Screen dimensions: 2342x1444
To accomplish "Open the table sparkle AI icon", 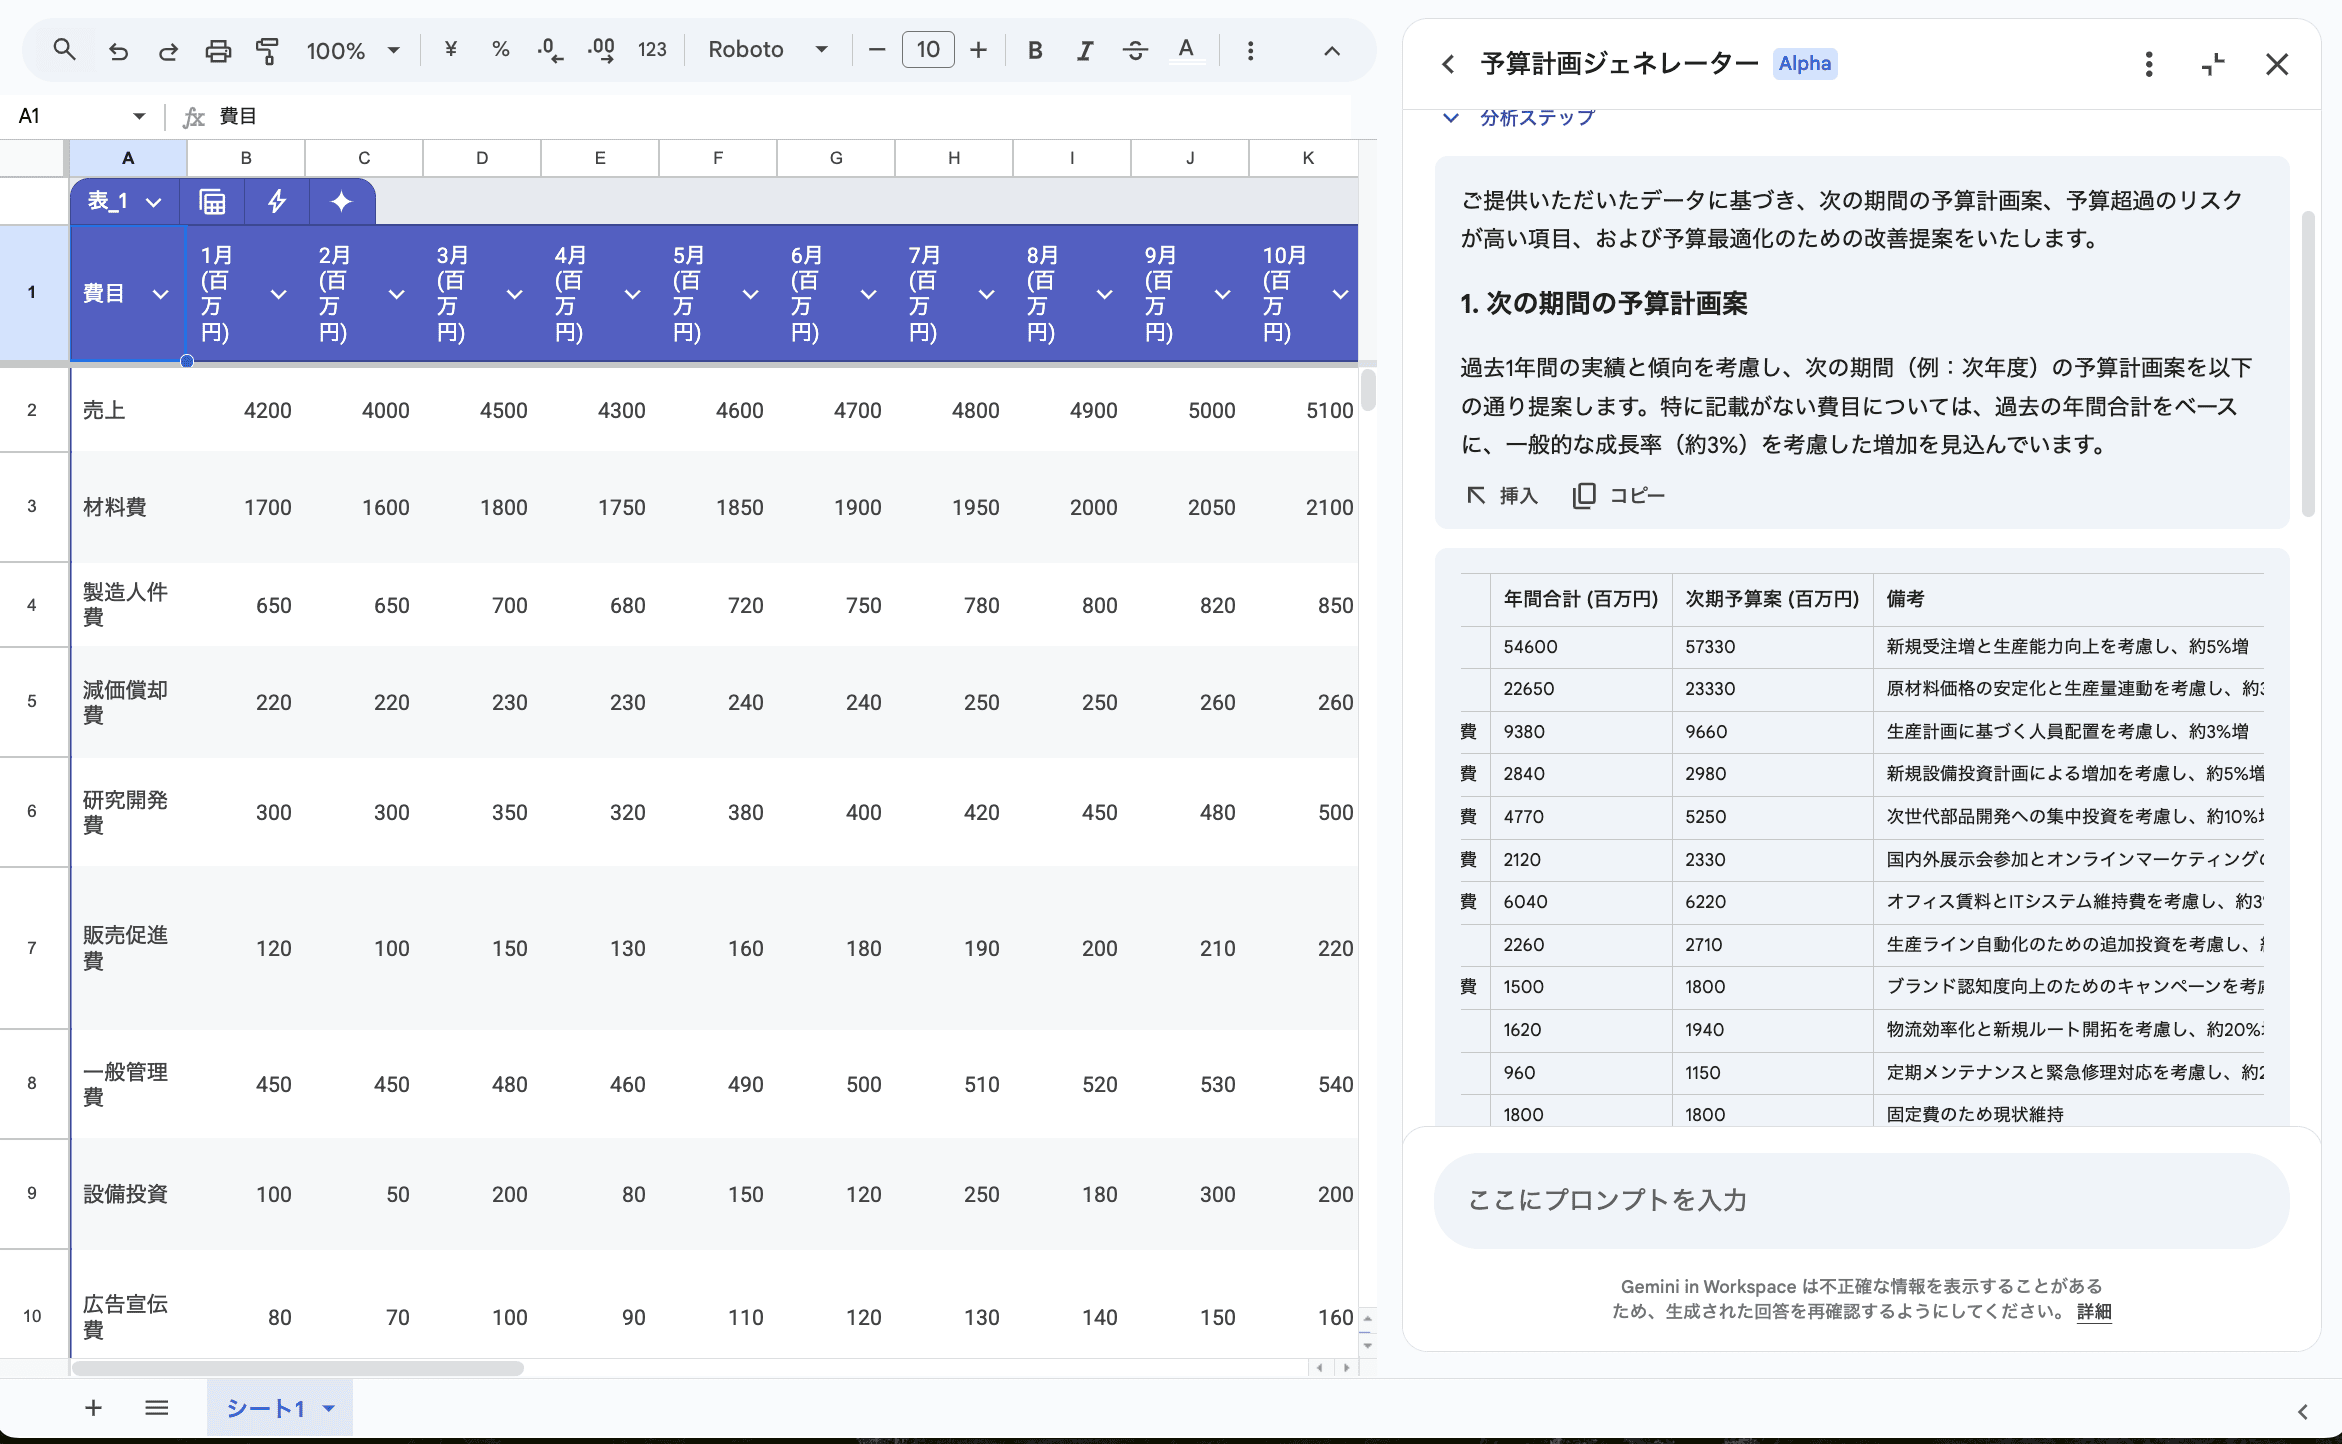I will (x=341, y=202).
